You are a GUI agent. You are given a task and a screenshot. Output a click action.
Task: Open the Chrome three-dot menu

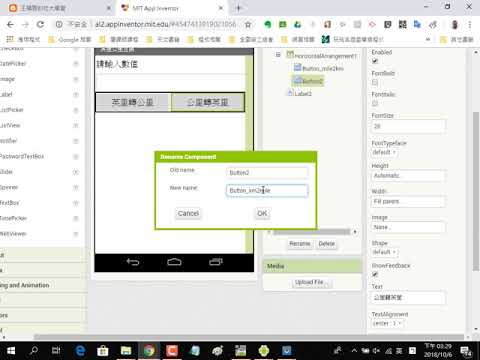click(470, 24)
